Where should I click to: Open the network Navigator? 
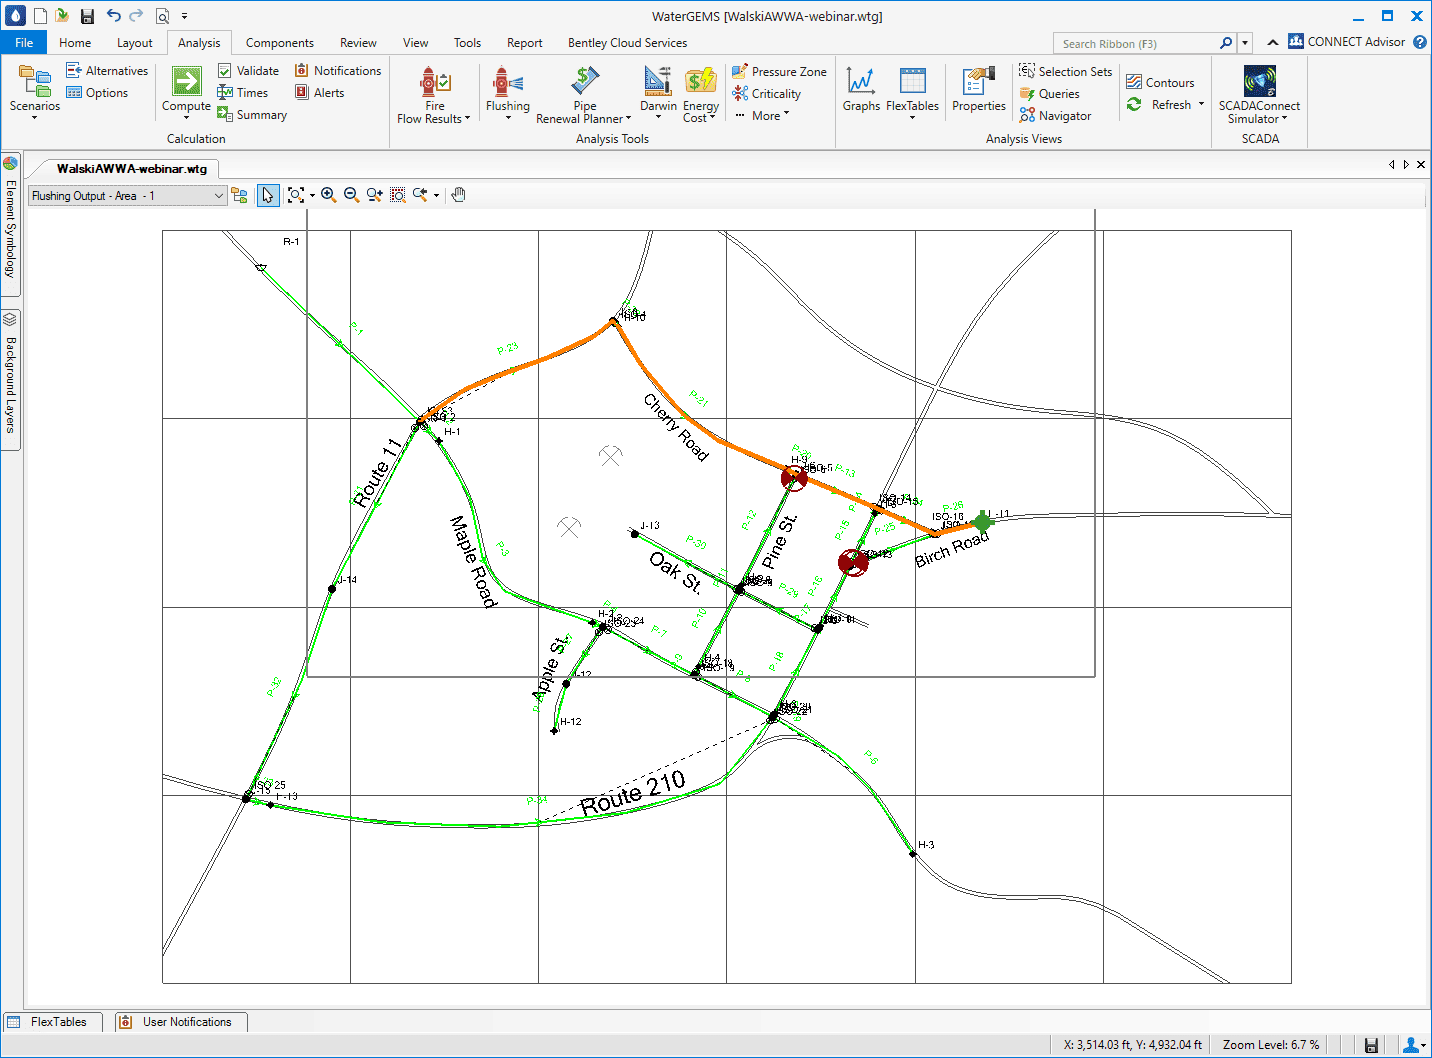coord(1055,116)
